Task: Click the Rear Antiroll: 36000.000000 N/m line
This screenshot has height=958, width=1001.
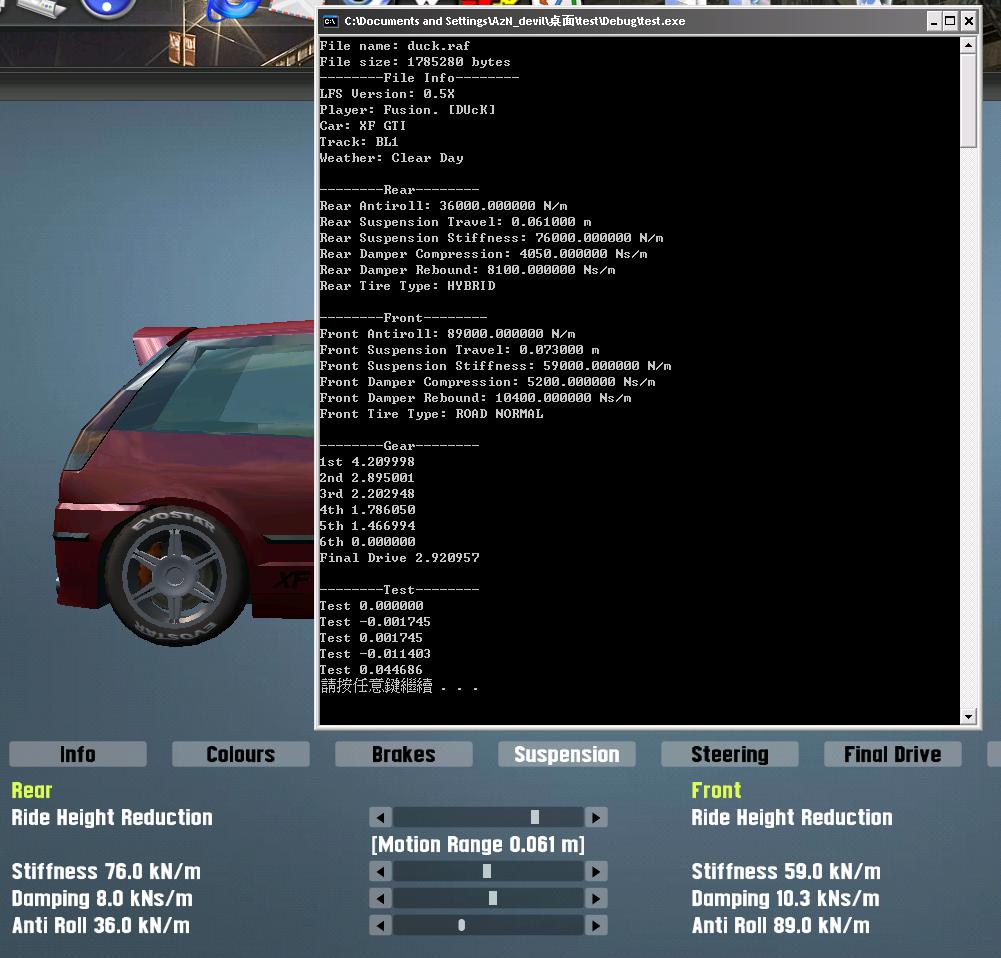Action: [x=444, y=206]
